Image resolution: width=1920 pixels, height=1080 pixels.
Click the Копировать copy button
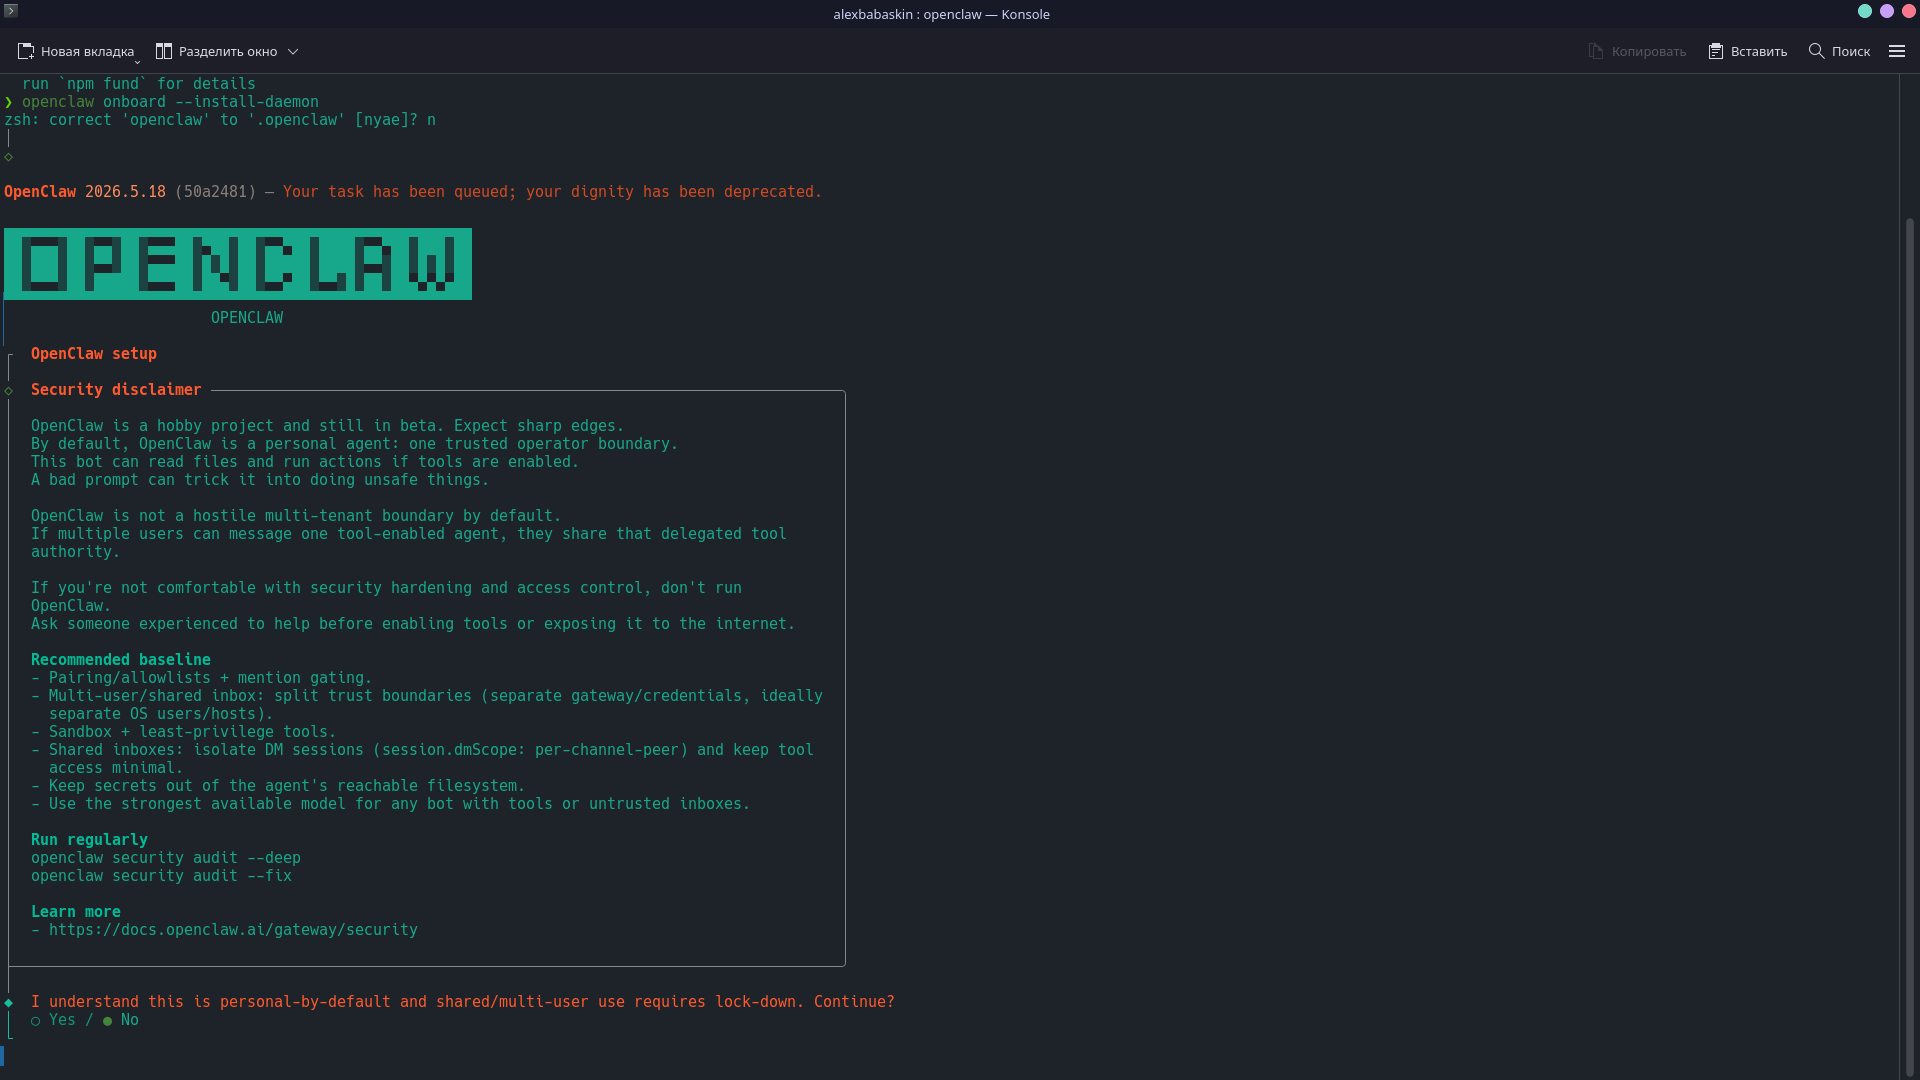pyautogui.click(x=1637, y=51)
